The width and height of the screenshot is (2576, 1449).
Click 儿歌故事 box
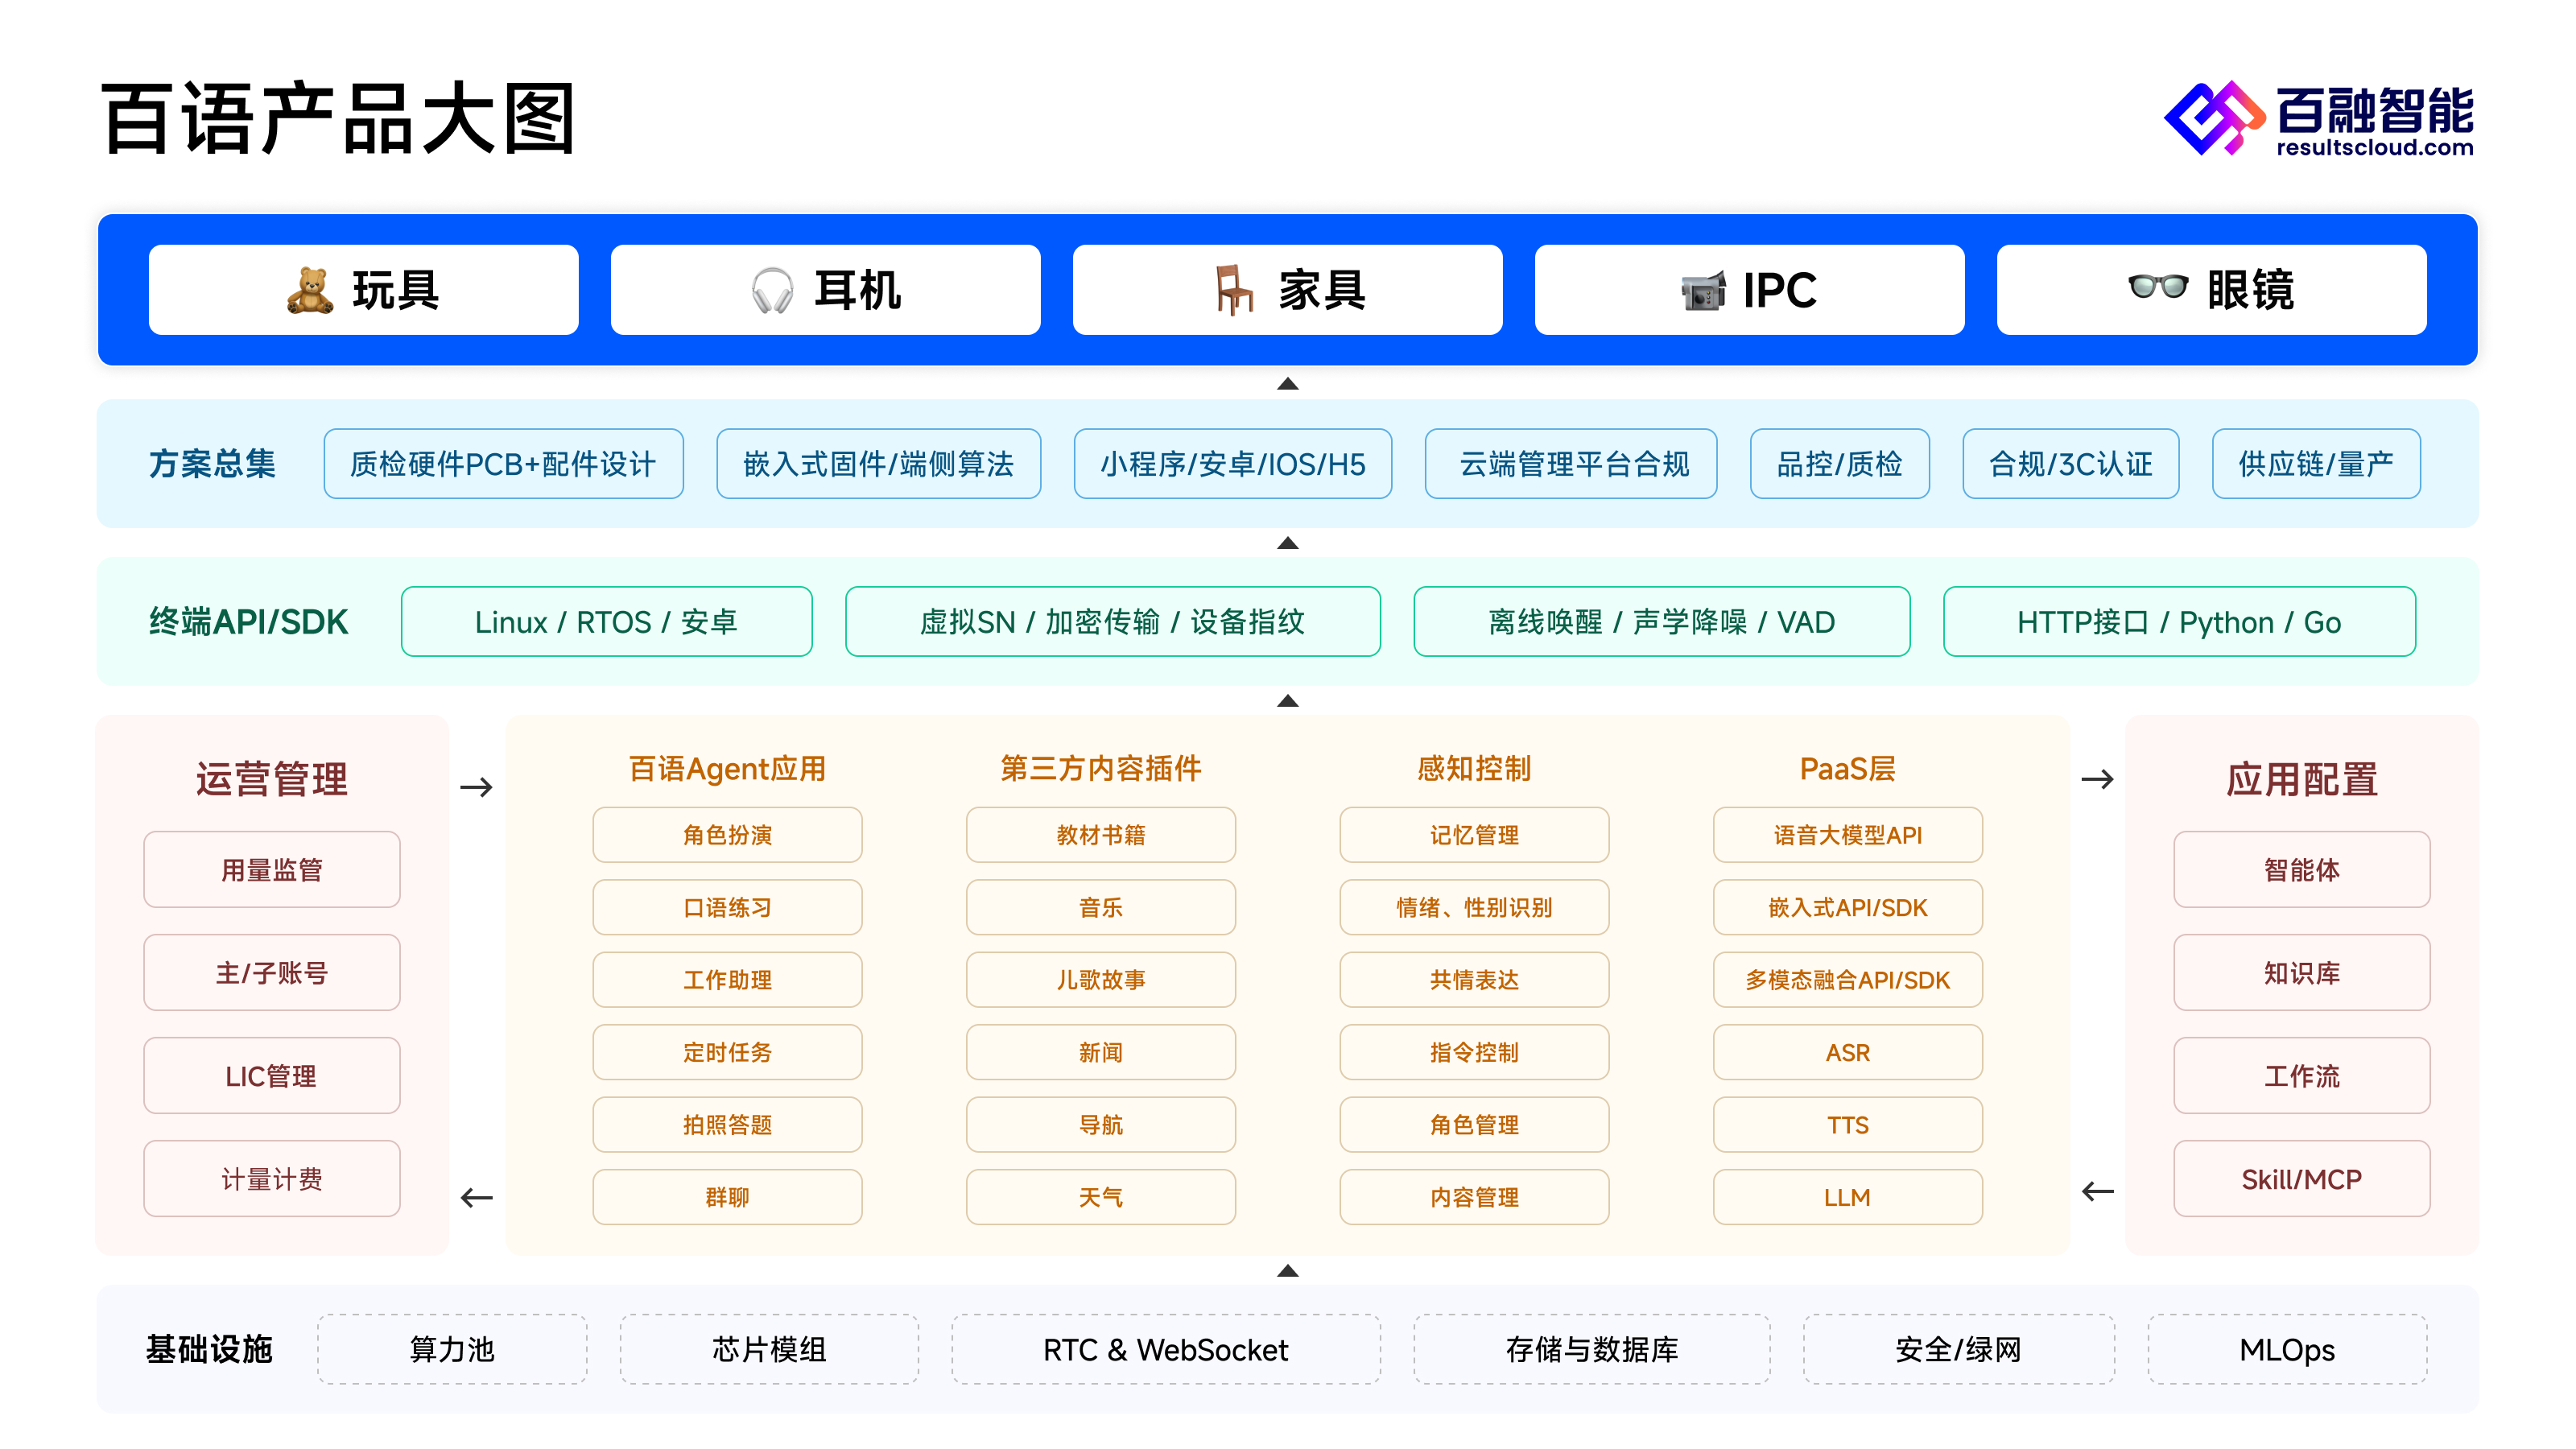(x=1101, y=980)
